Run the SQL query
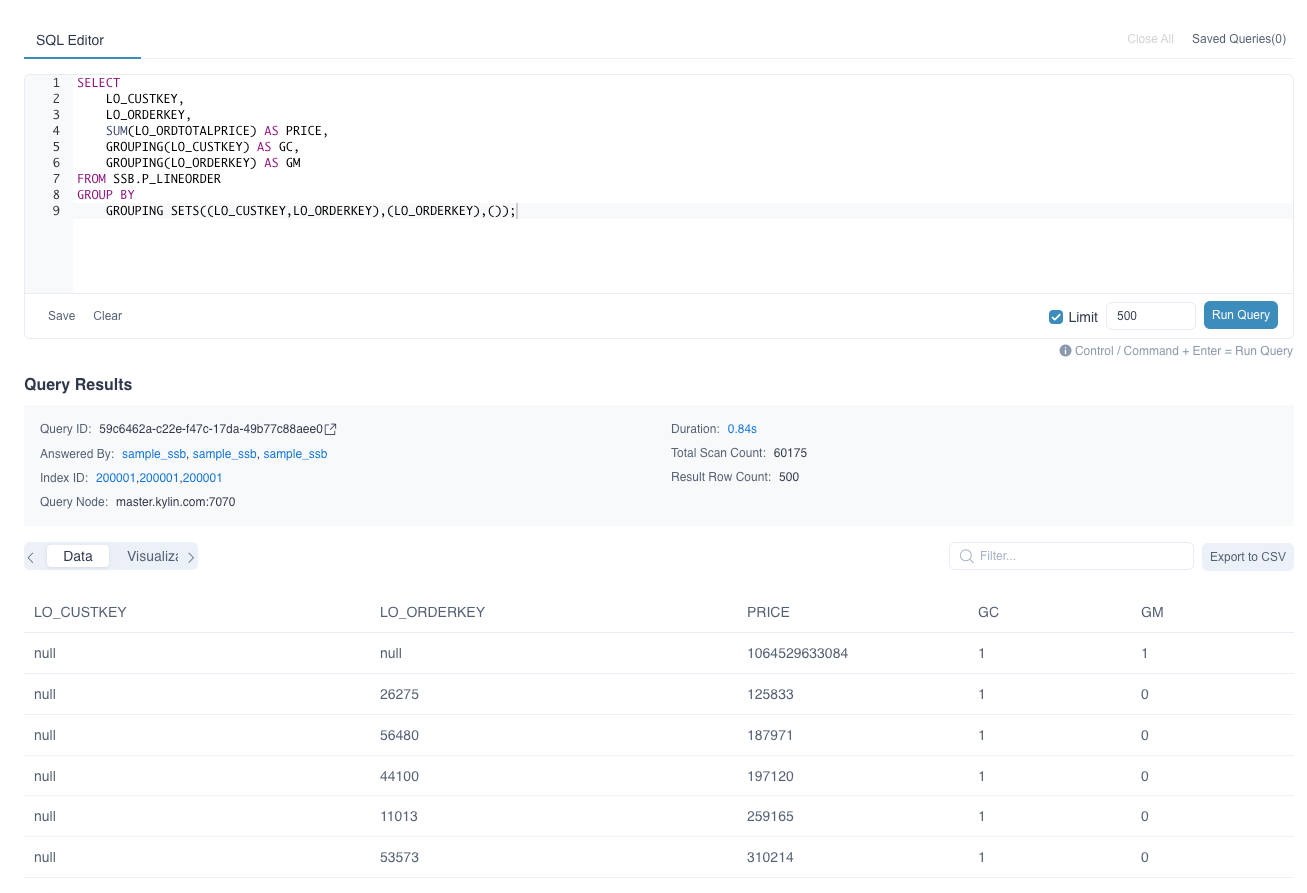Image resolution: width=1307 pixels, height=893 pixels. 1240,315
